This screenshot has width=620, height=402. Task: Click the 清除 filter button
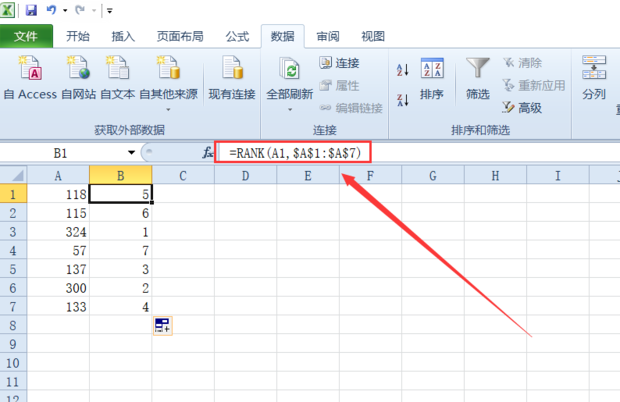point(522,62)
